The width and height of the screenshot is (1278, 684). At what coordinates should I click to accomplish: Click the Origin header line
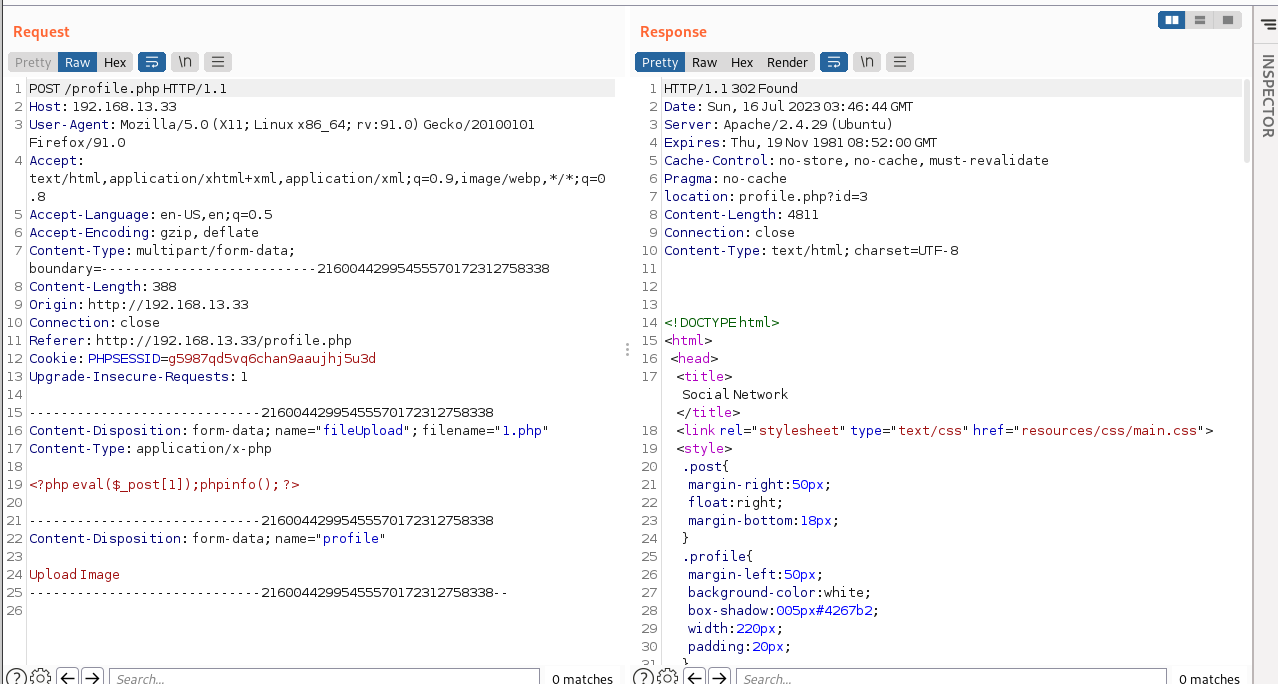coord(139,304)
